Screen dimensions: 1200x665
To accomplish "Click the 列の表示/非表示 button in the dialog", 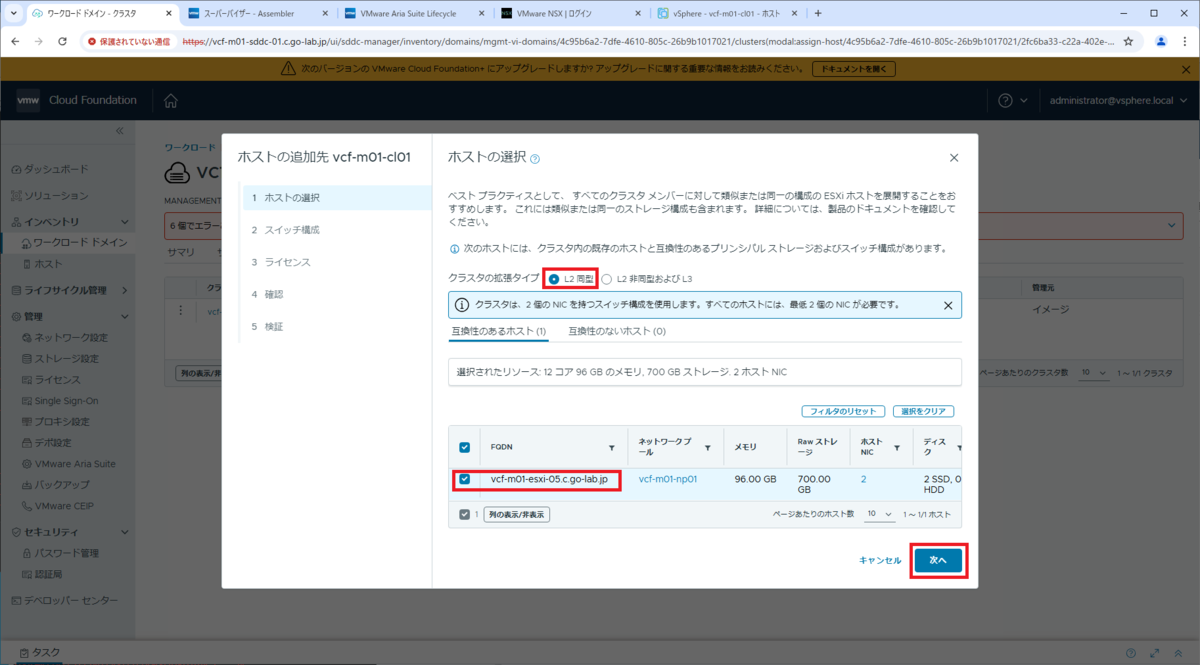I will pyautogui.click(x=517, y=514).
